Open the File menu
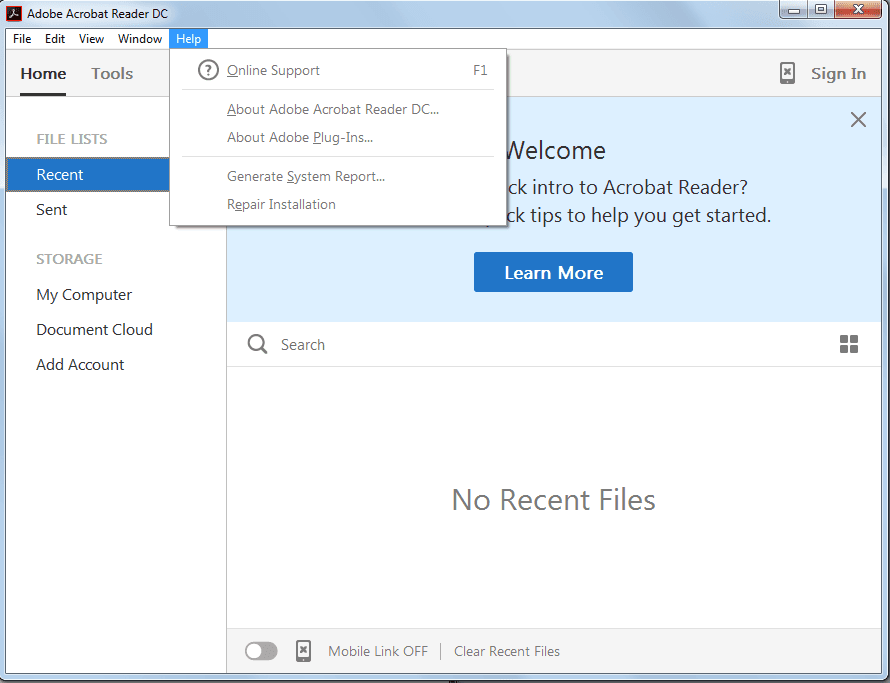Screen dimensions: 890x683 22,39
